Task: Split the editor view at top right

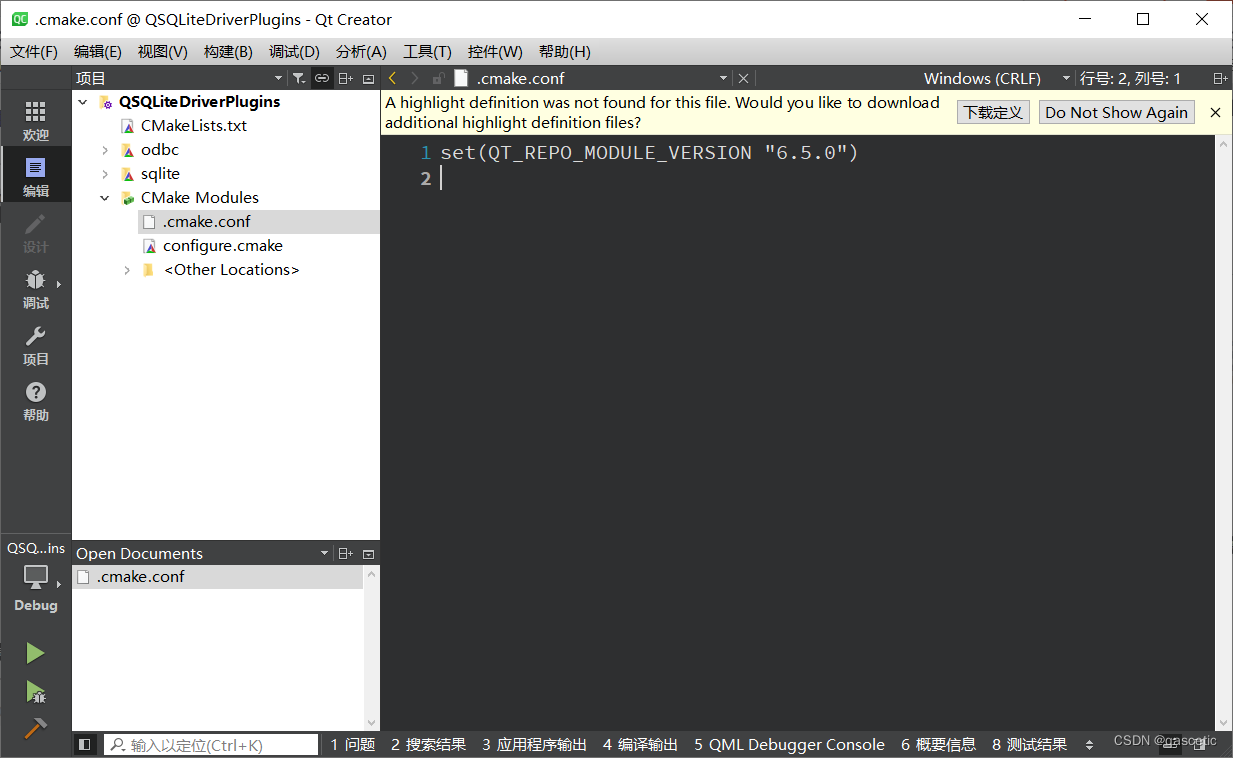Action: pos(1220,78)
